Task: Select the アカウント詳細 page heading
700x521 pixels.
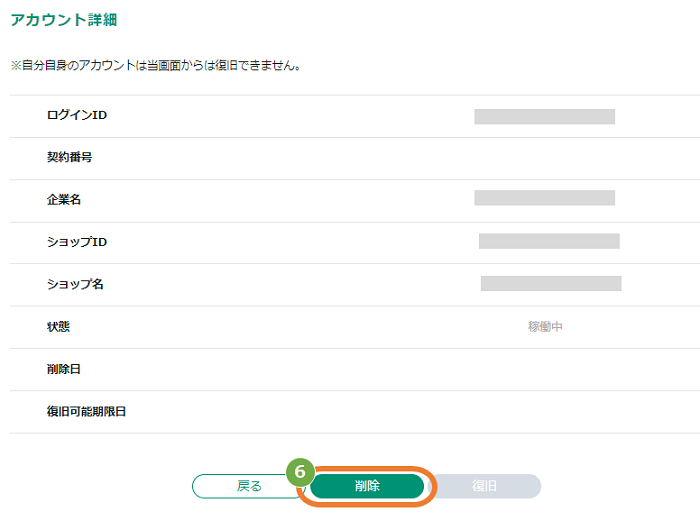Action: click(x=63, y=20)
